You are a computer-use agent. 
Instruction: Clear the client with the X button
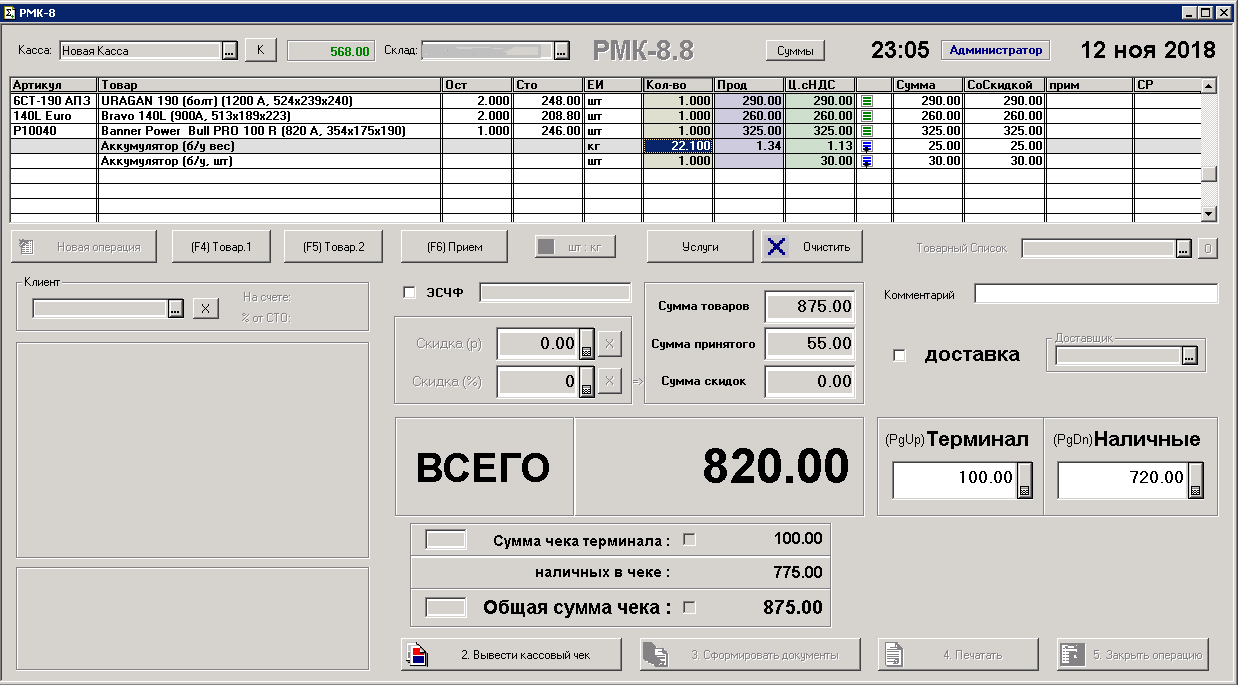click(205, 309)
